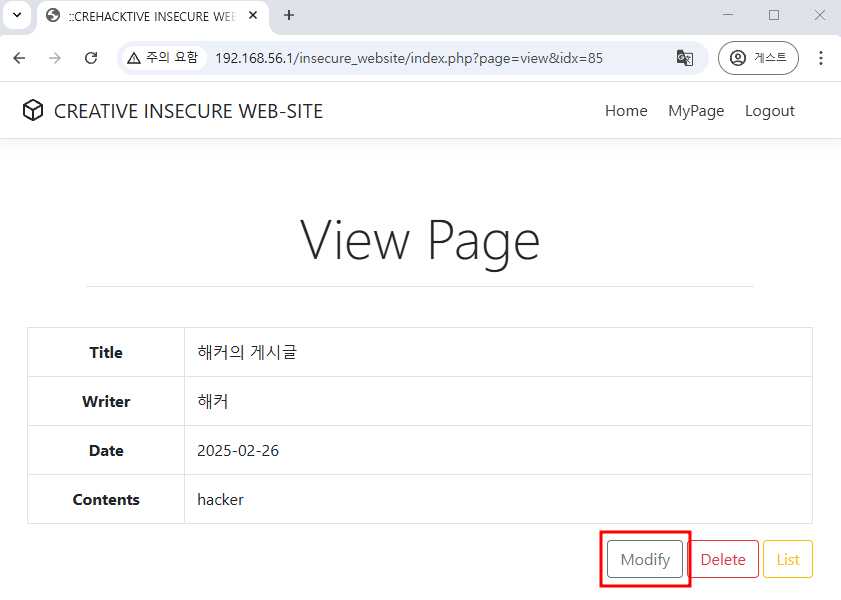This screenshot has width=841, height=600.
Task: Close the CREHACKTIVE INSECURE WEB tab
Action: (253, 16)
